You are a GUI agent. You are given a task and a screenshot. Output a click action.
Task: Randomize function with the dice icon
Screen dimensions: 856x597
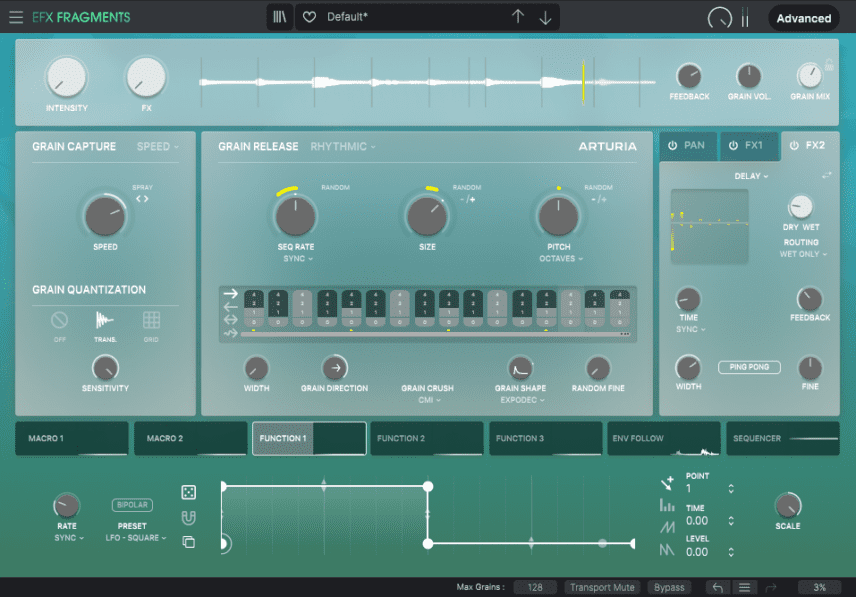pyautogui.click(x=188, y=492)
